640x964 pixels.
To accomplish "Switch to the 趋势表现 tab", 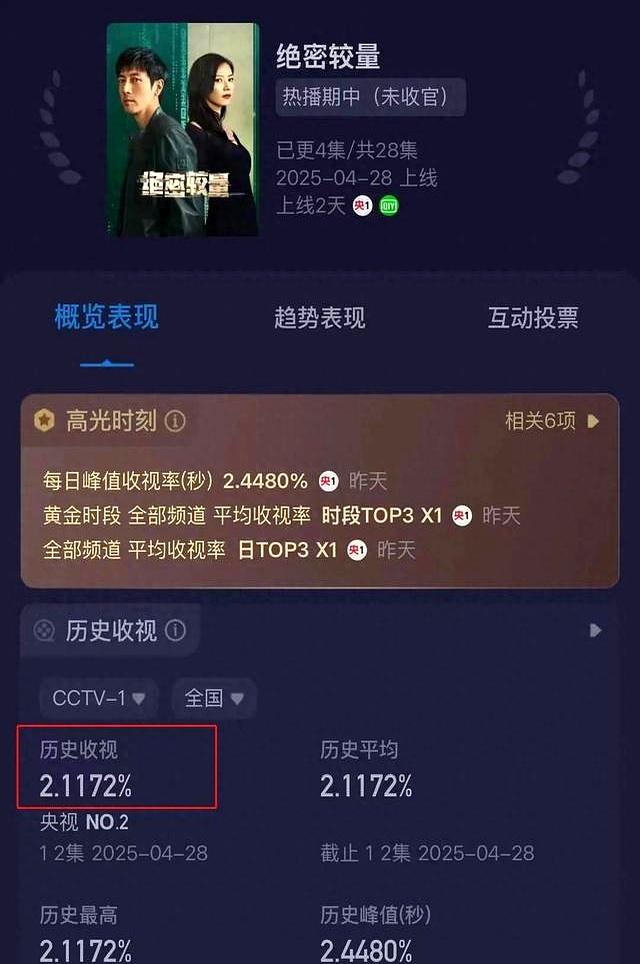I will 320,318.
